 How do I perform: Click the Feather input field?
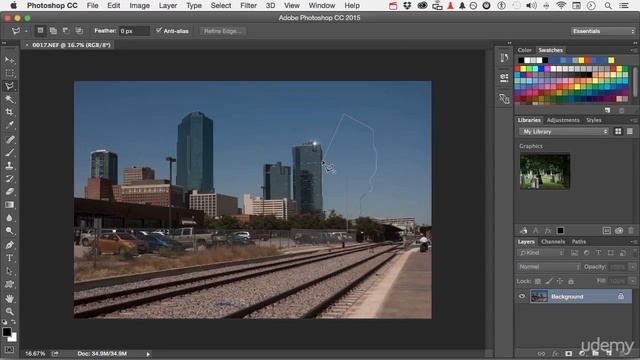134,31
